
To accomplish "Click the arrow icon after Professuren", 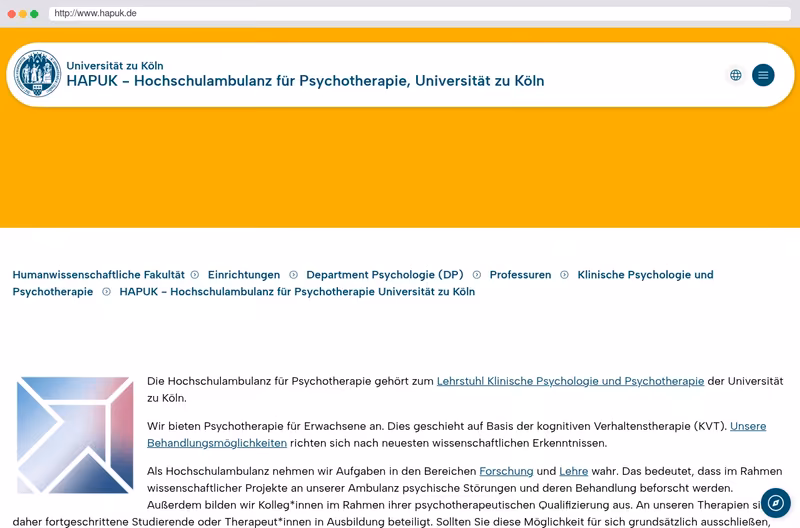I will 564,275.
